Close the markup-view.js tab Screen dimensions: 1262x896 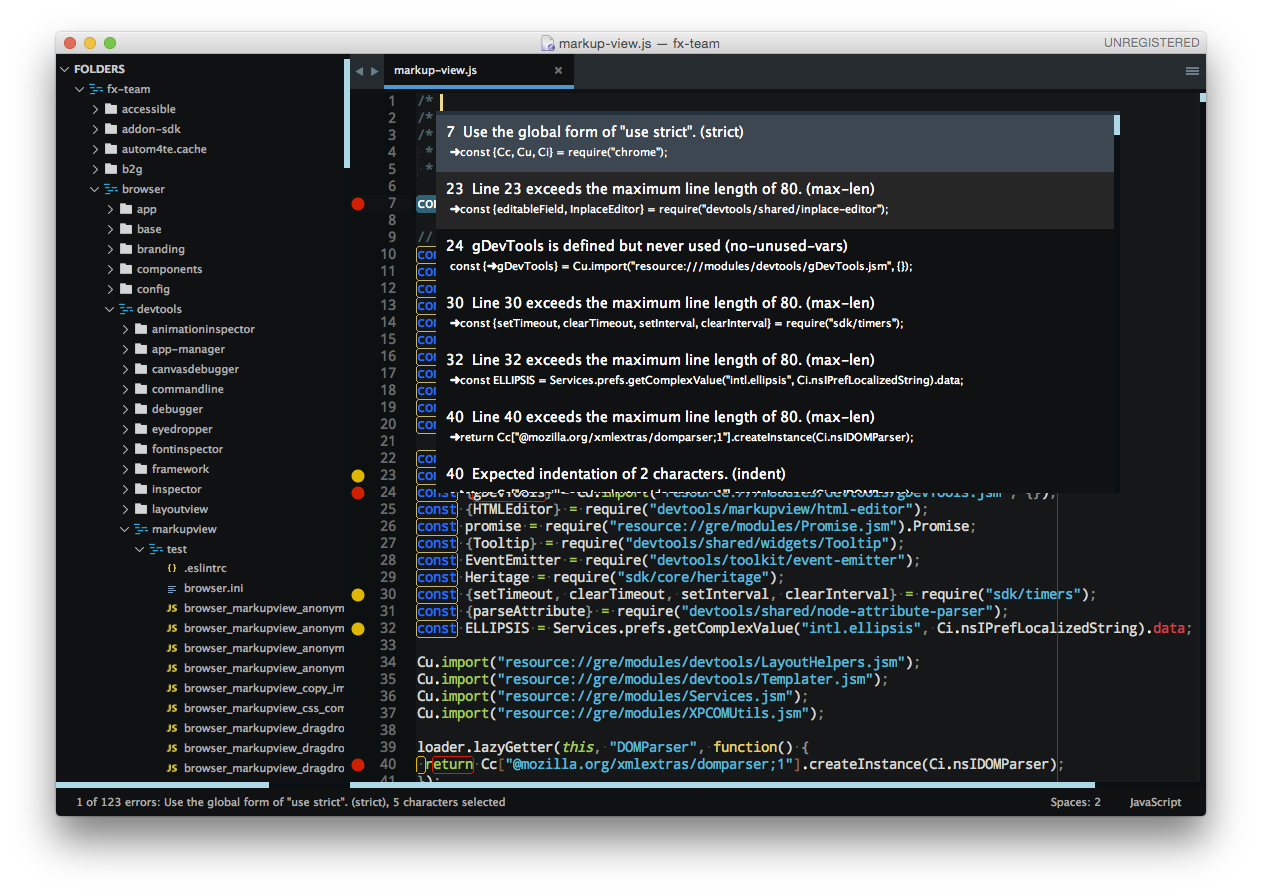point(558,71)
